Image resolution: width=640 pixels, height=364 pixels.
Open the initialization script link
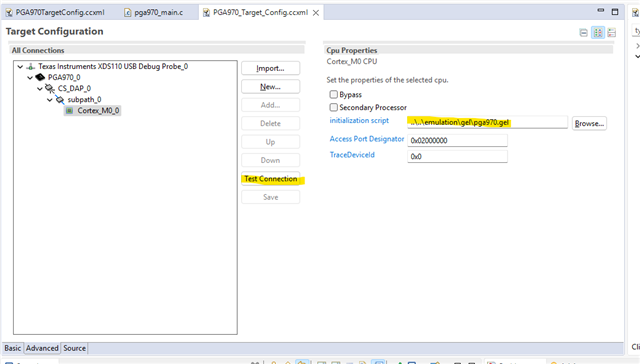point(359,120)
